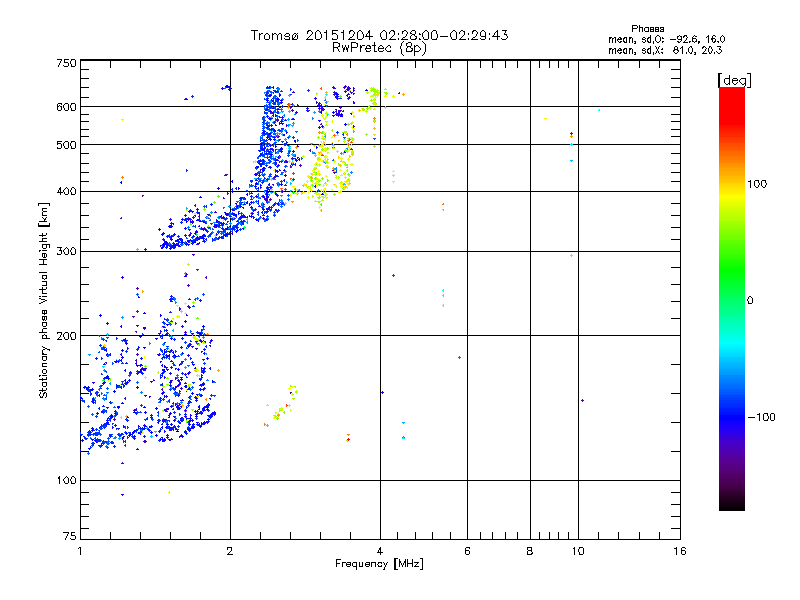Click the y-axis '100' tick label
This screenshot has height=600, width=800.
click(x=66, y=480)
